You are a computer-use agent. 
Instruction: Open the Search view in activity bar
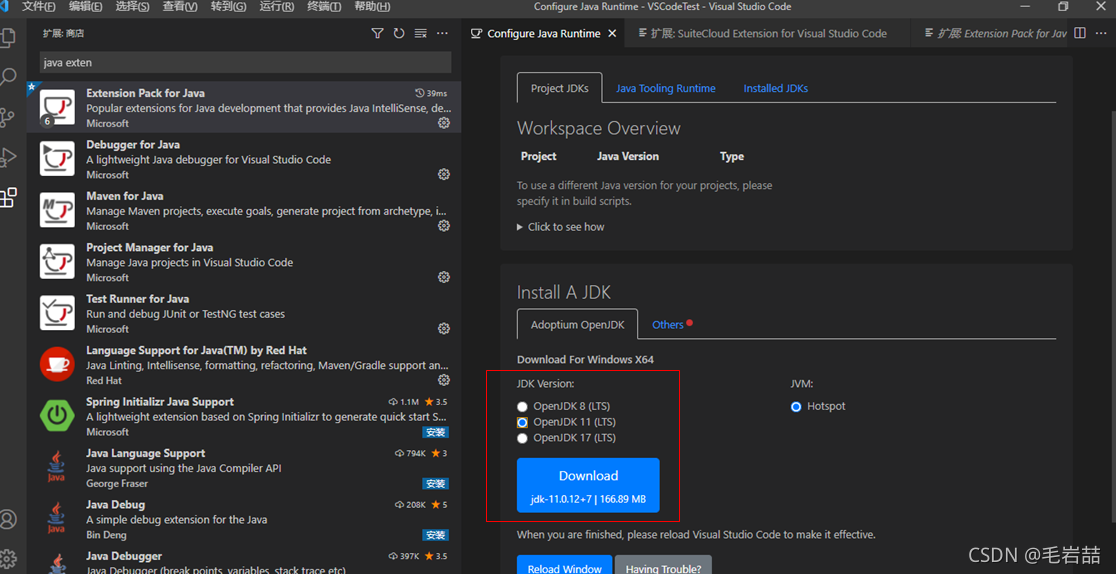click(x=9, y=77)
